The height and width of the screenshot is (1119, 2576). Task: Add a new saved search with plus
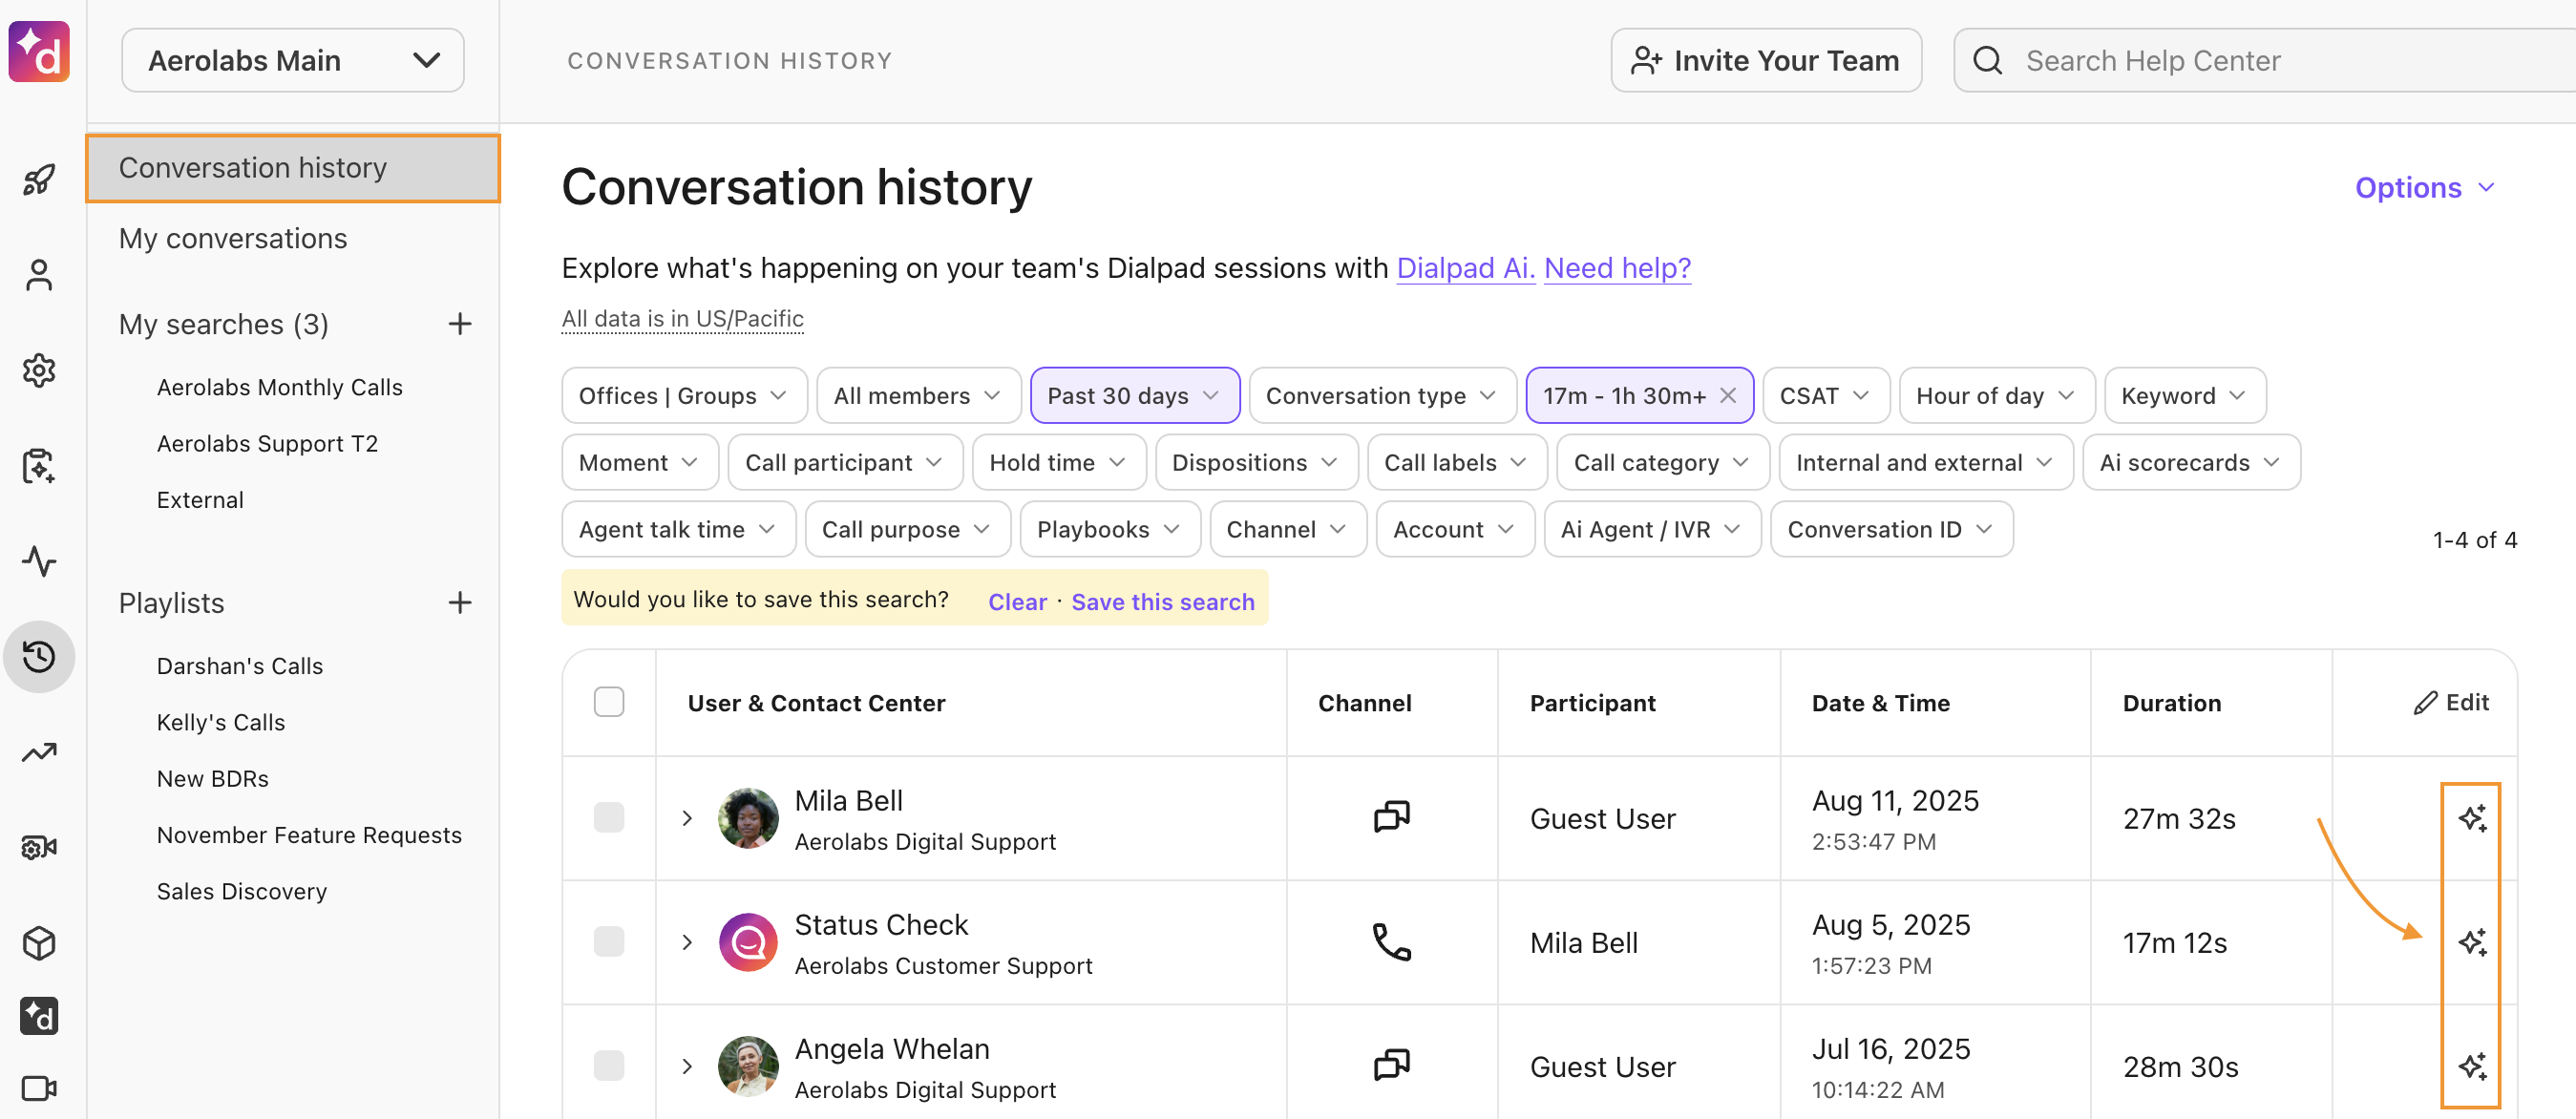pos(460,324)
